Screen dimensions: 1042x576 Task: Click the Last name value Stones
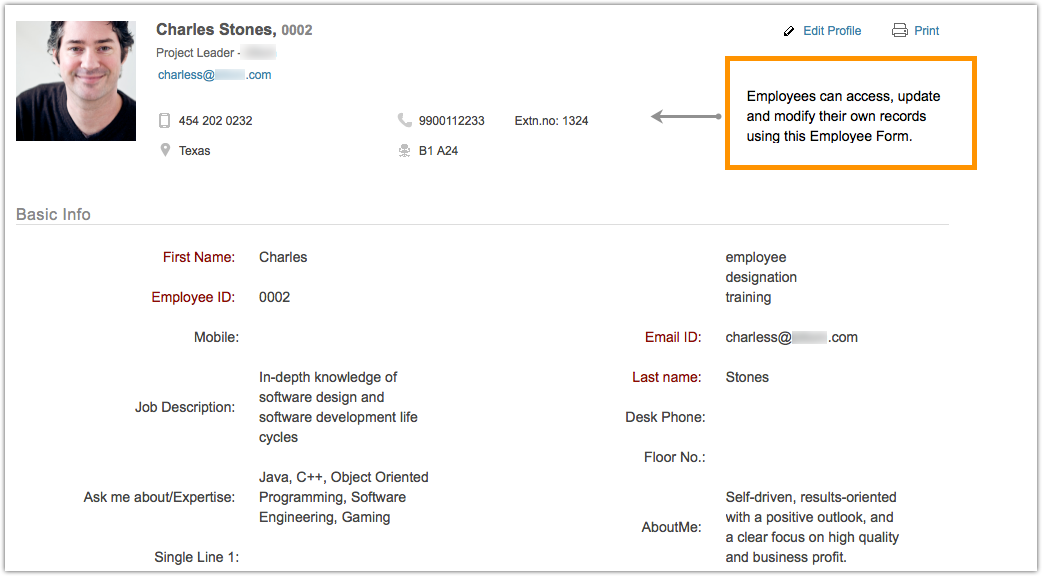click(x=747, y=377)
